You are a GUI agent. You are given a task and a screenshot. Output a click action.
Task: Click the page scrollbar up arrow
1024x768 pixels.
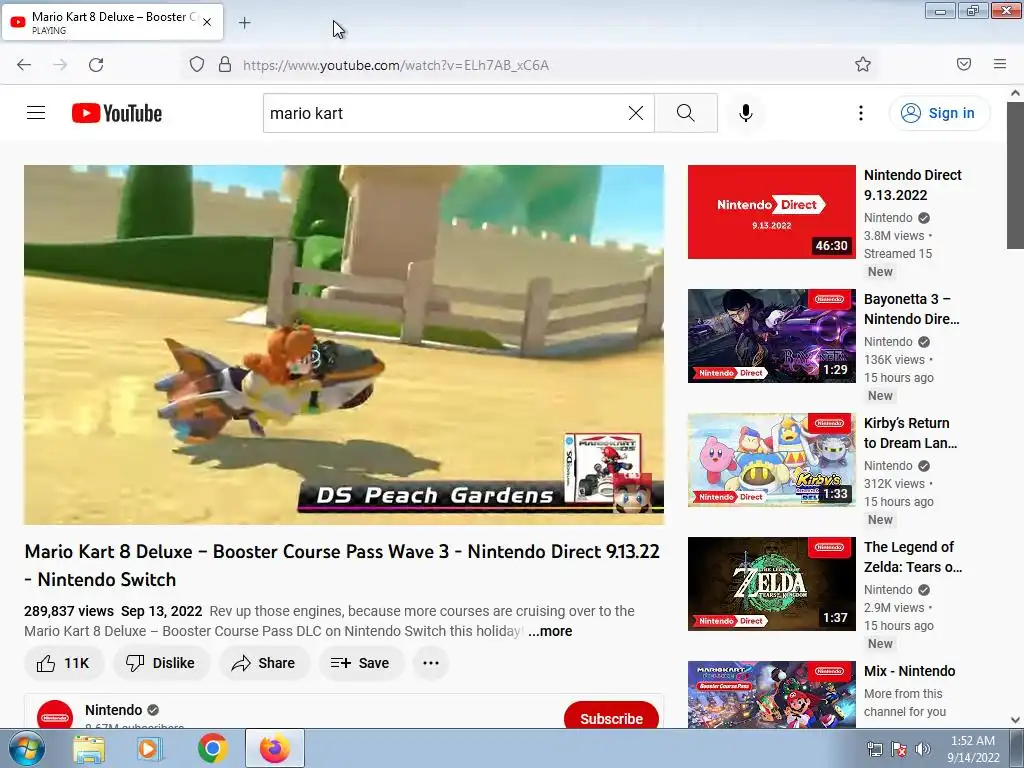[x=1016, y=93]
